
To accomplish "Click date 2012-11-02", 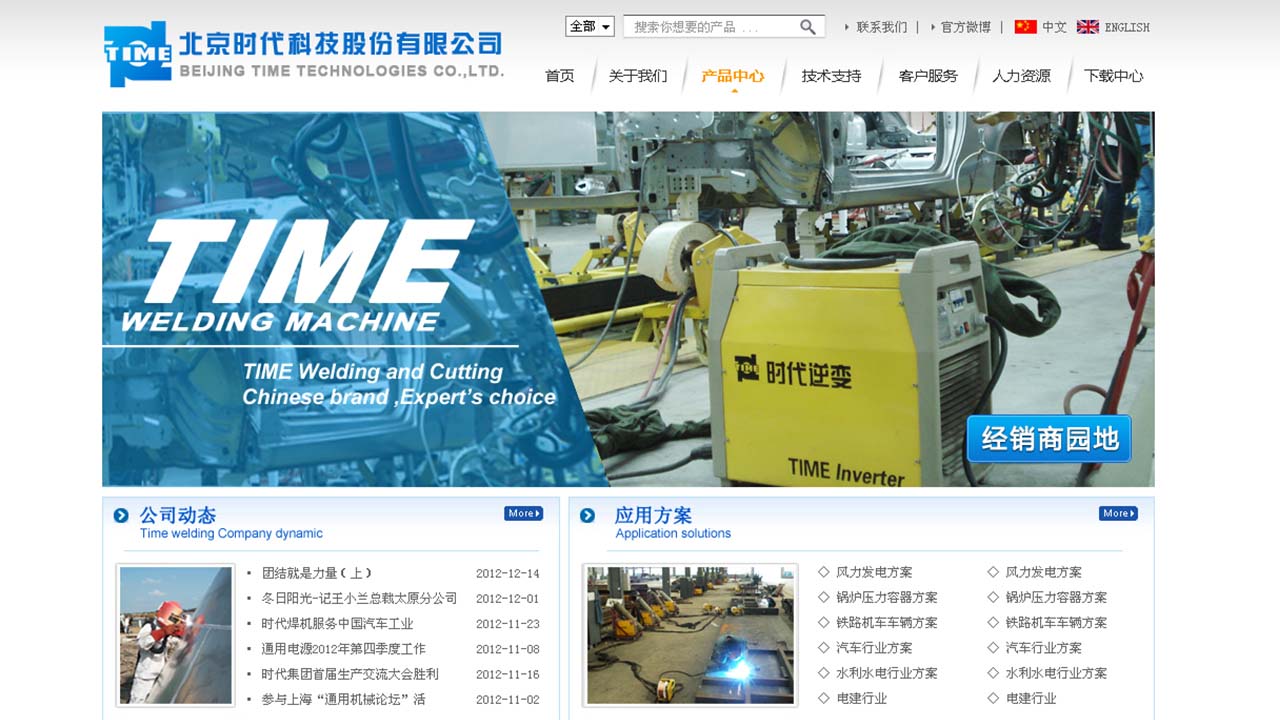I will click(x=507, y=700).
